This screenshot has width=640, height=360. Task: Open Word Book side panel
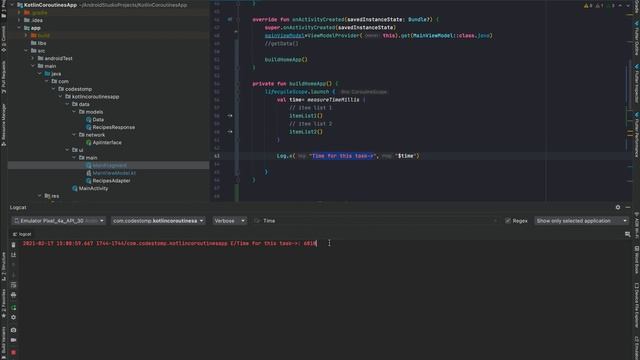(x=636, y=260)
